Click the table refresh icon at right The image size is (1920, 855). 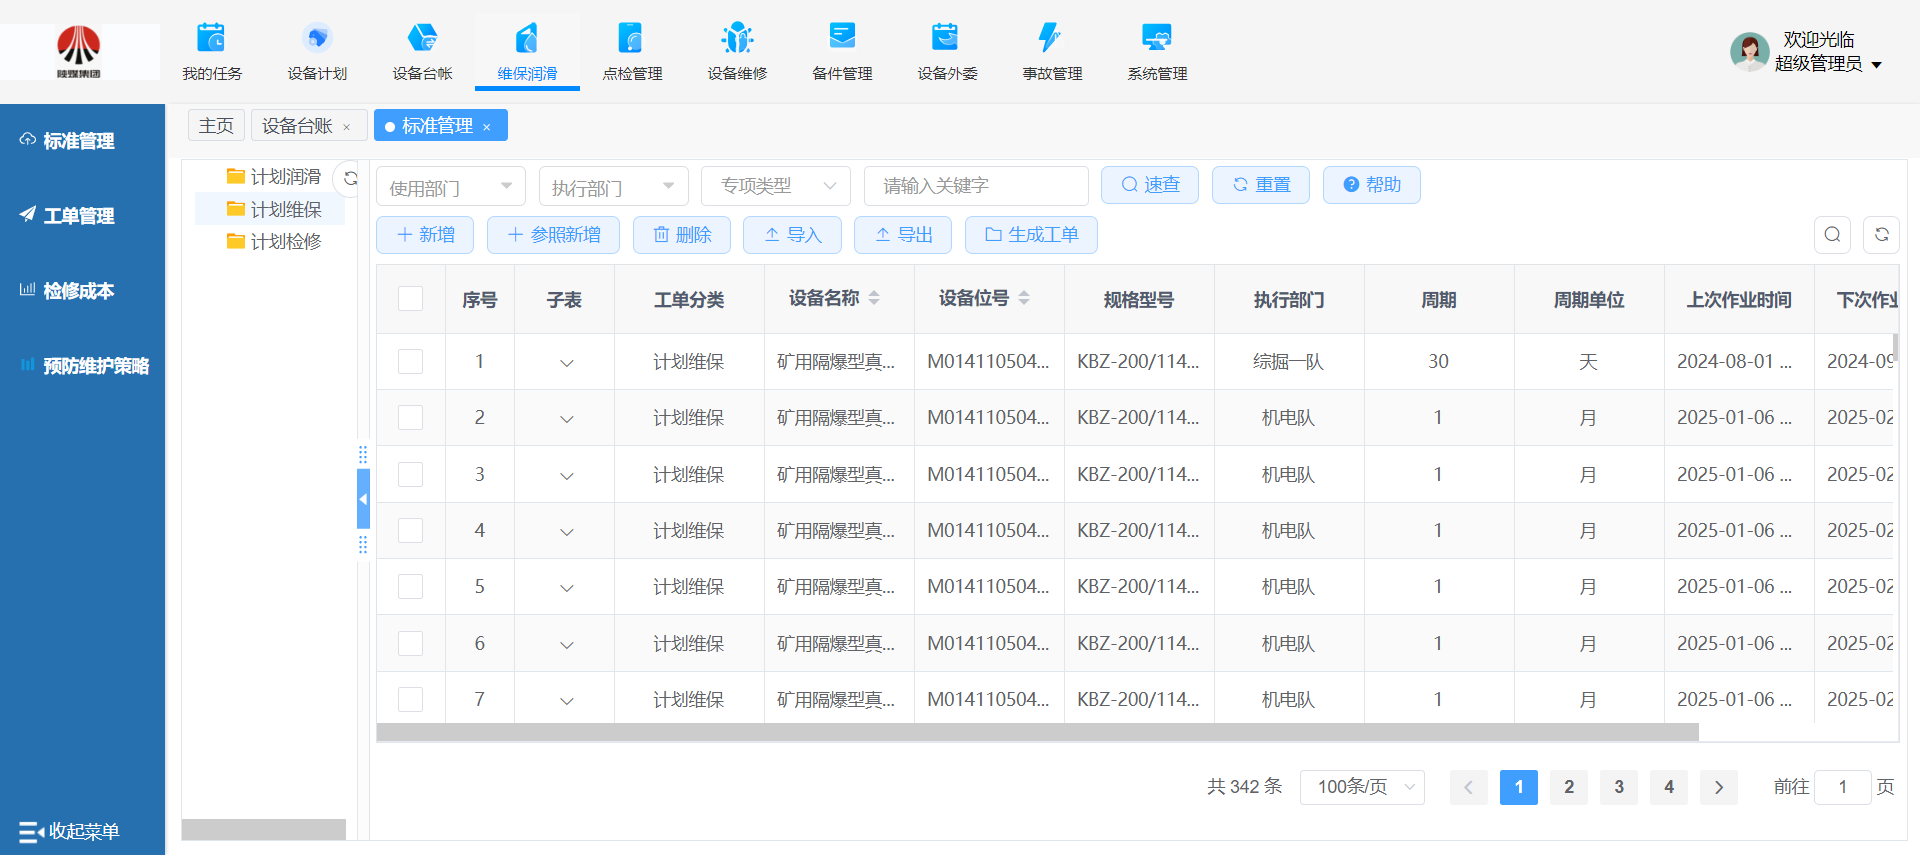click(x=1881, y=235)
